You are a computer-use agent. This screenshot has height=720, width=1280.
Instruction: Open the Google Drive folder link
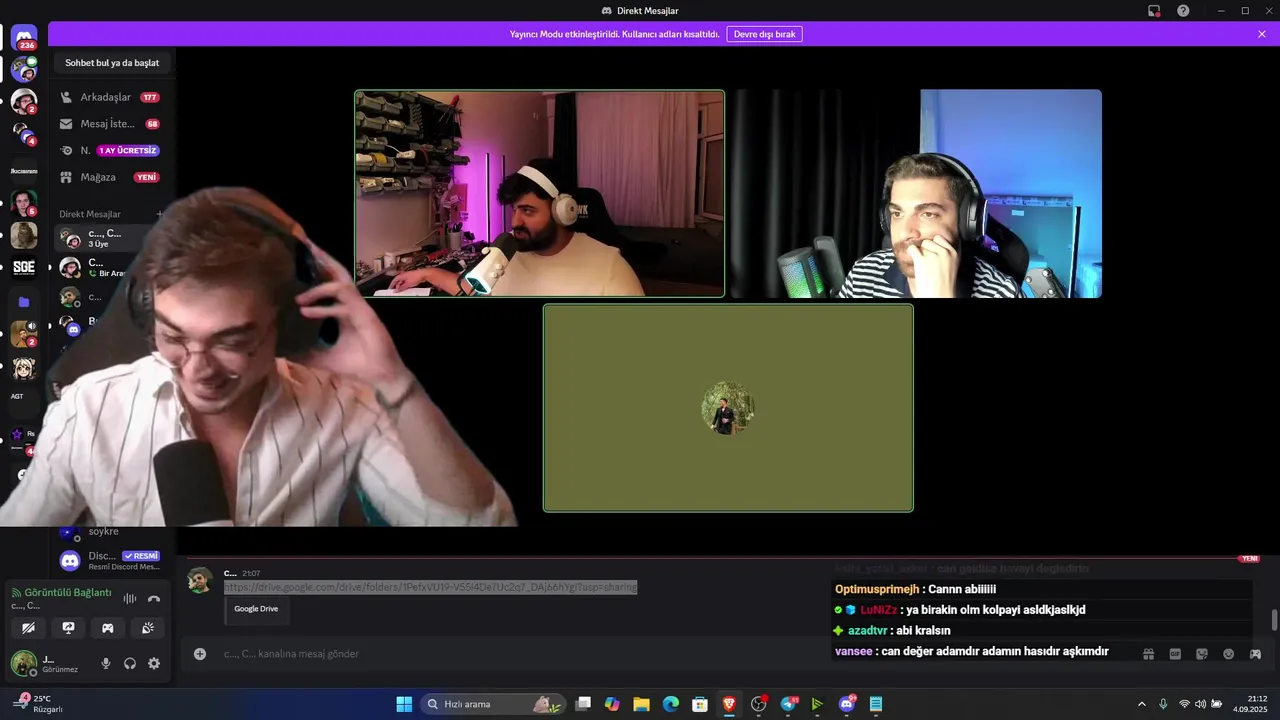tap(430, 587)
